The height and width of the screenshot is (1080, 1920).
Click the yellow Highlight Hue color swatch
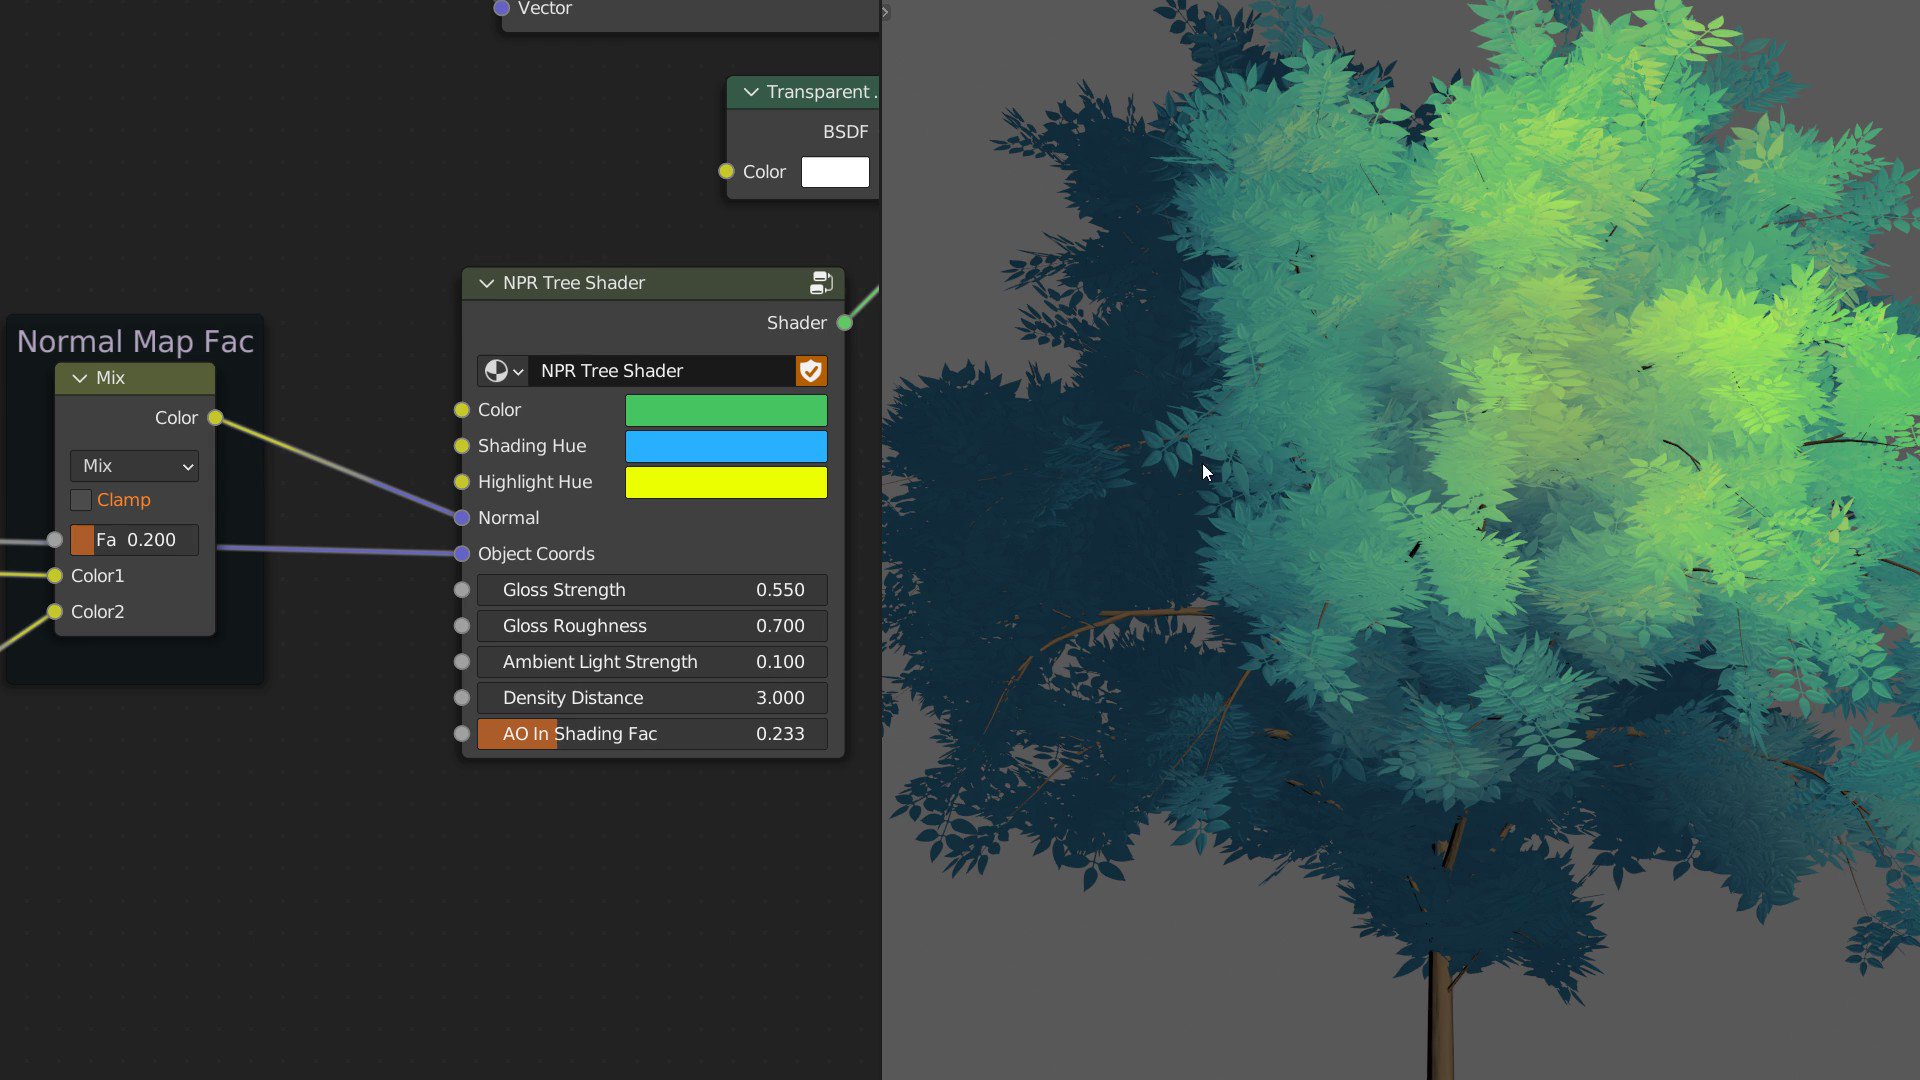(726, 482)
